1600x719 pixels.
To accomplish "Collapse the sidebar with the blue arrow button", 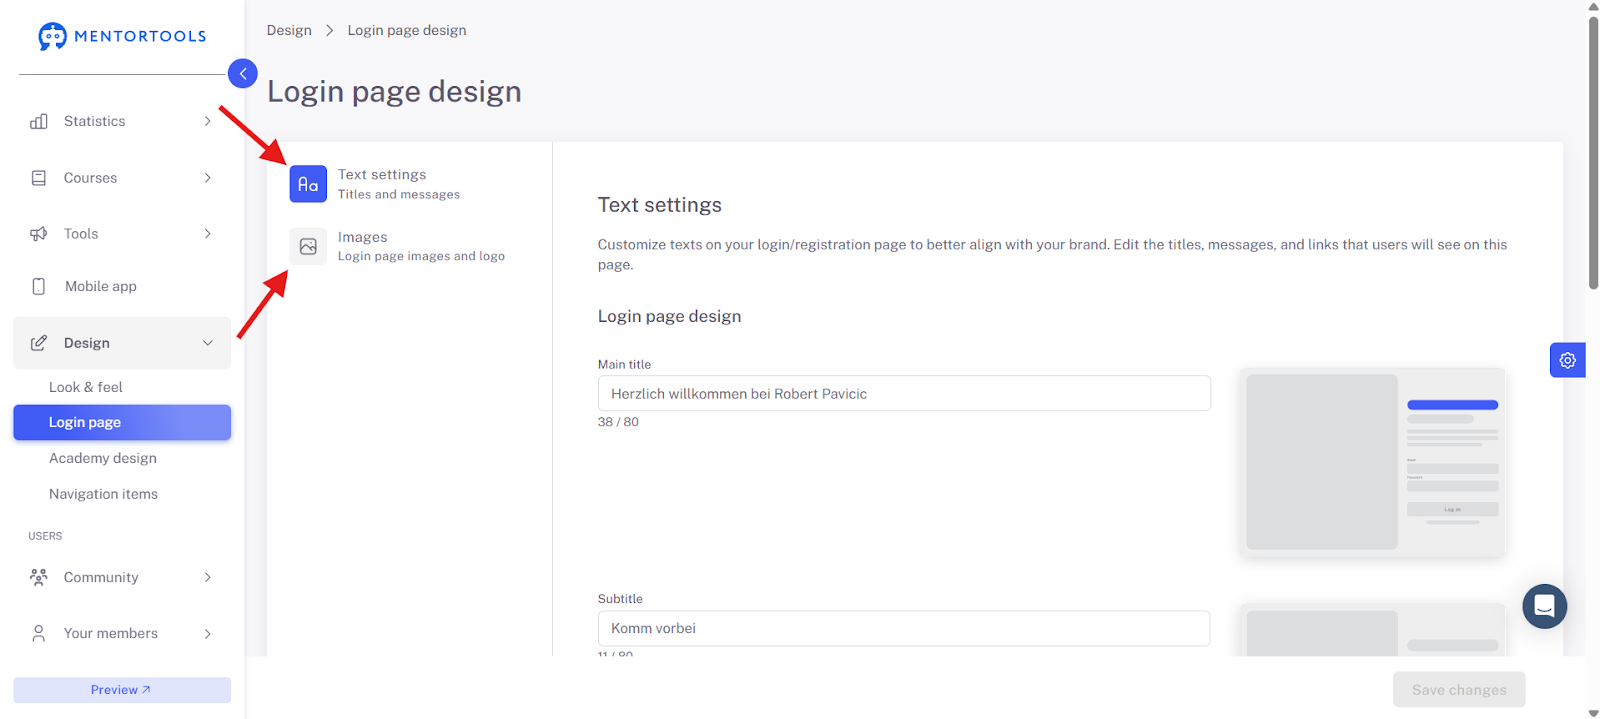I will pos(243,73).
